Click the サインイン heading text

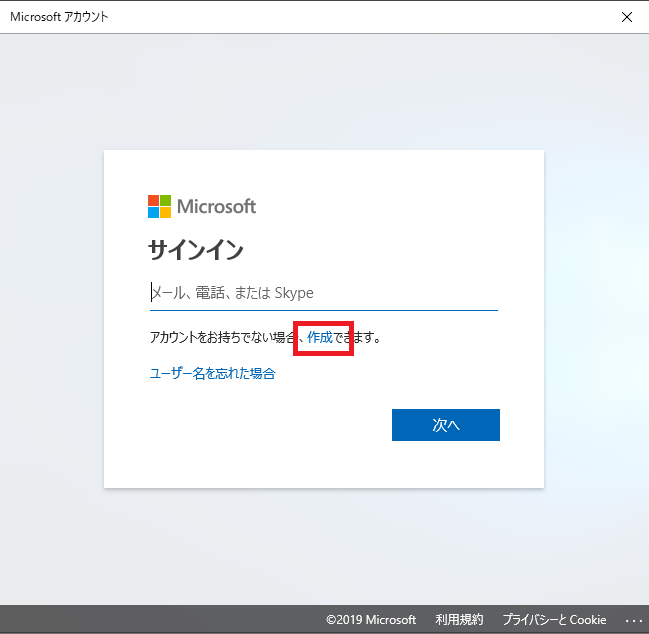[x=196, y=250]
